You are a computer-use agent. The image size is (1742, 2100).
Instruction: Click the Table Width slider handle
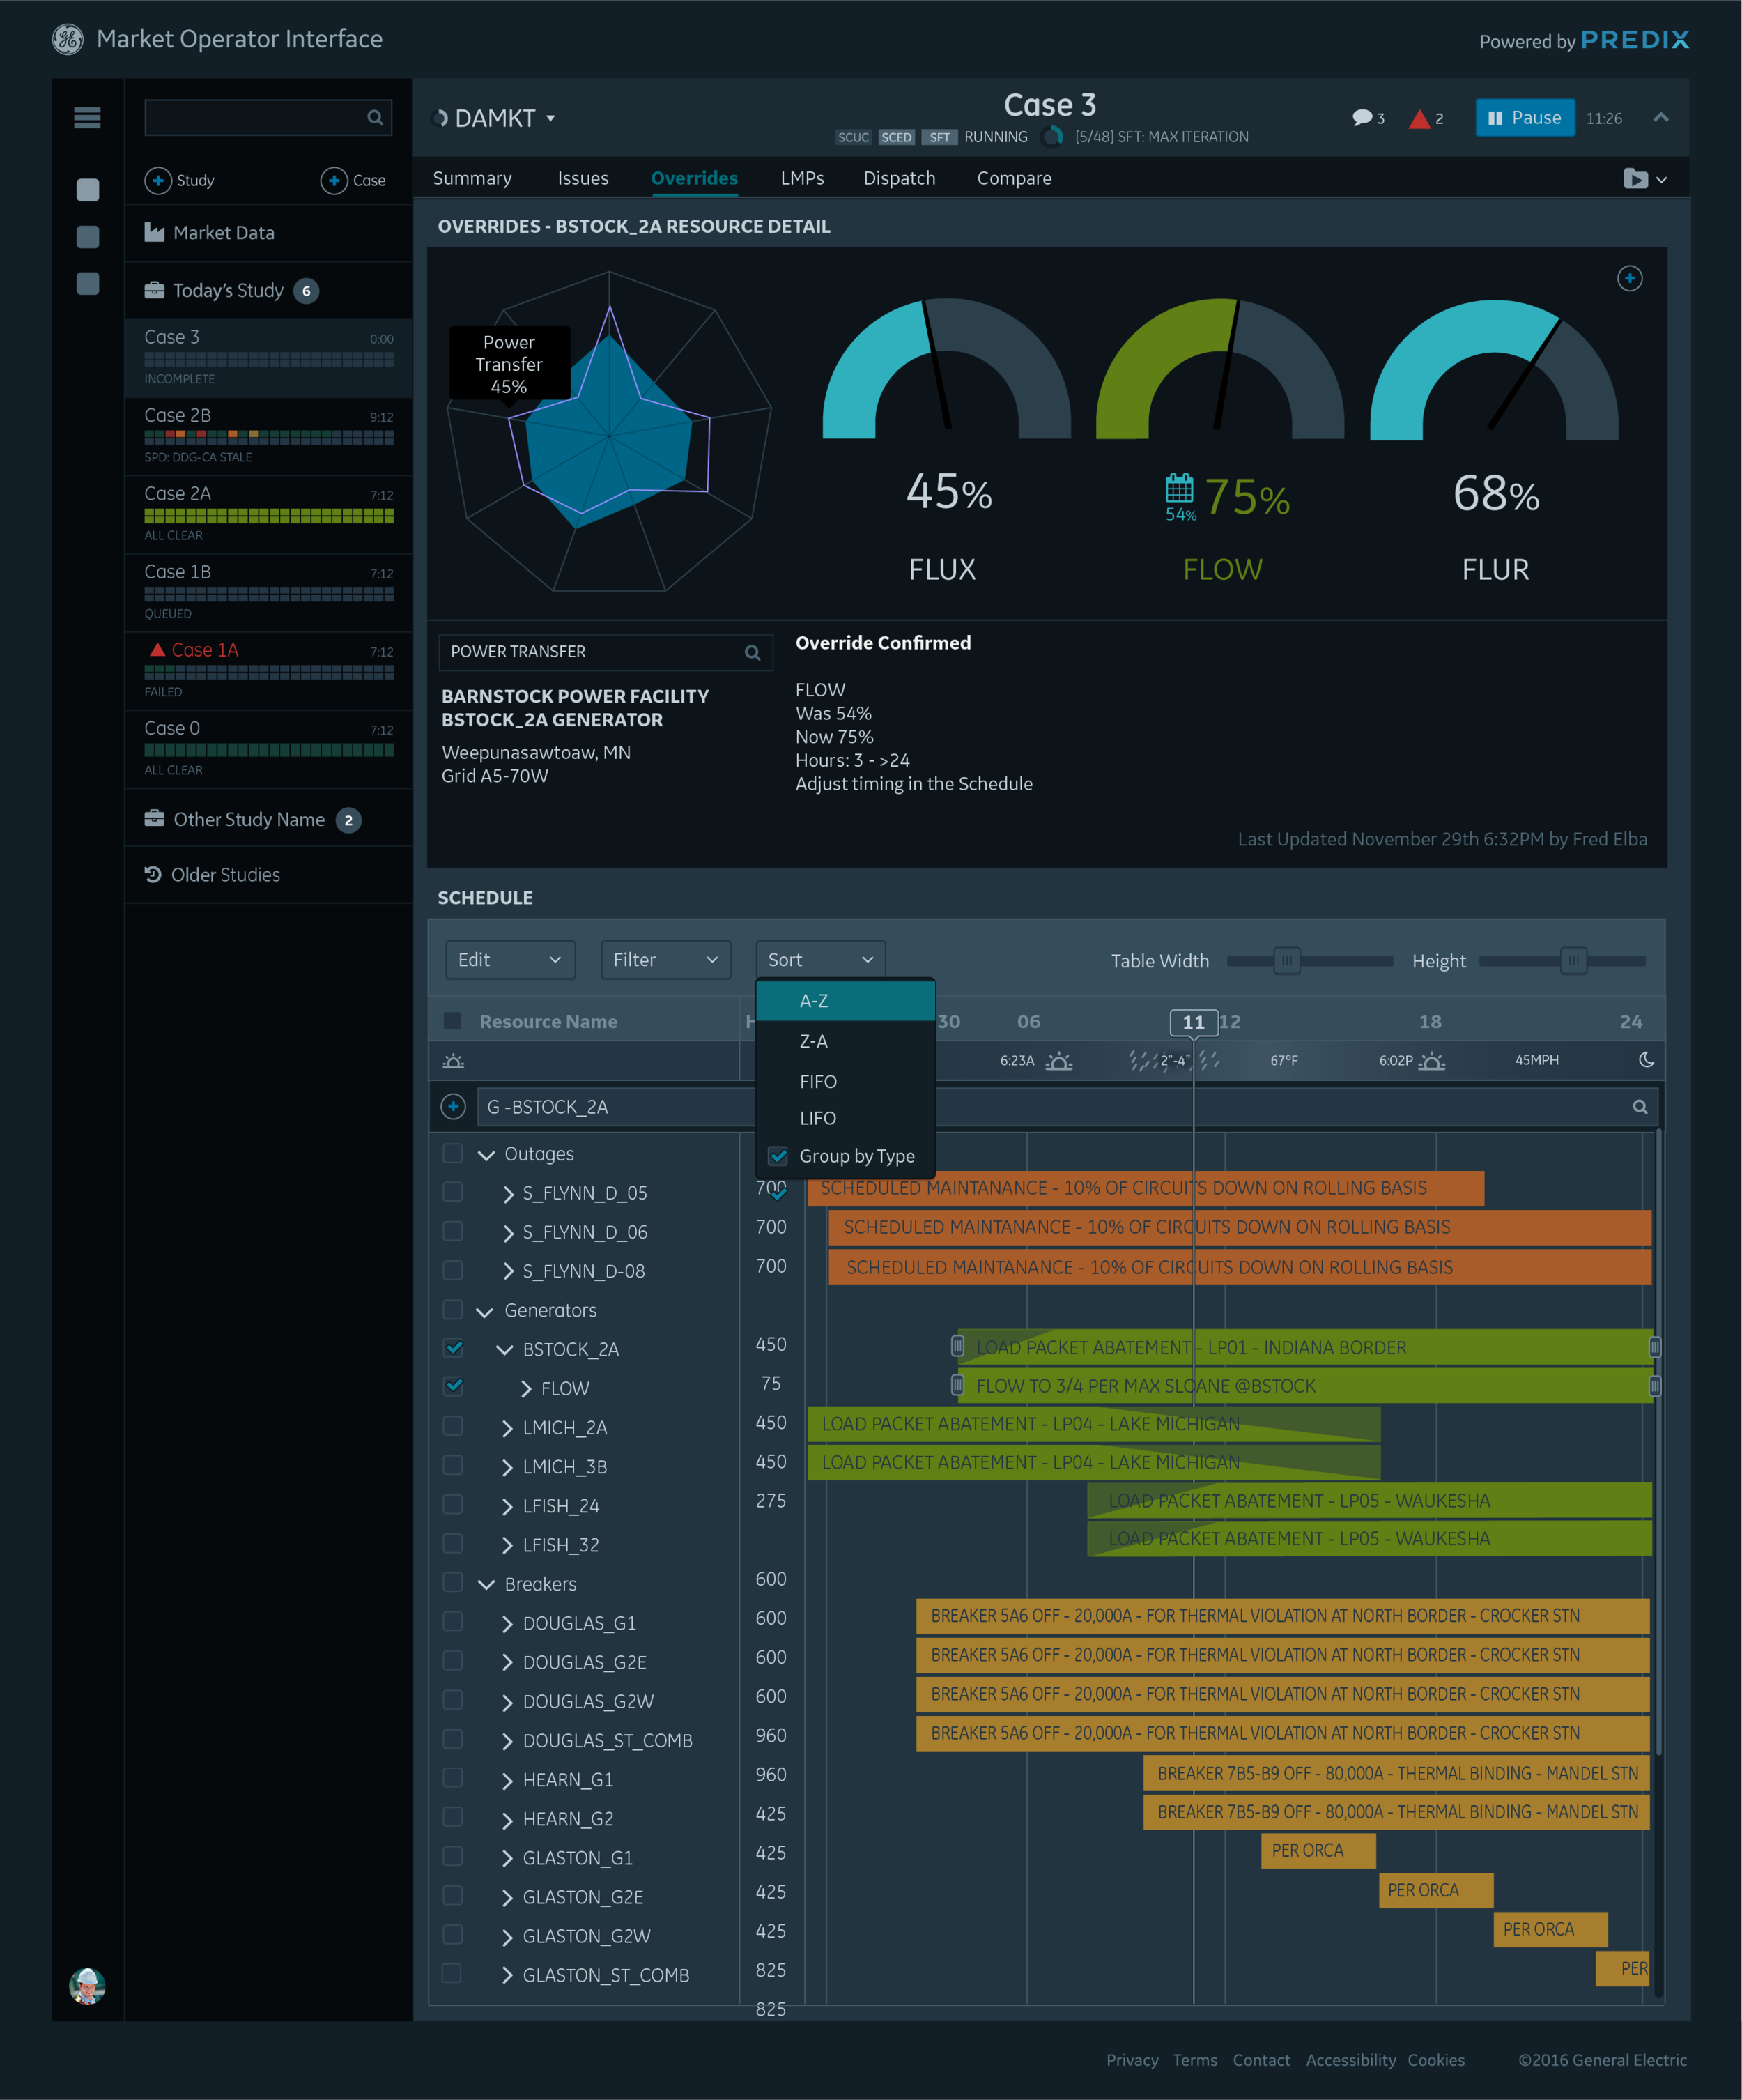1287,961
